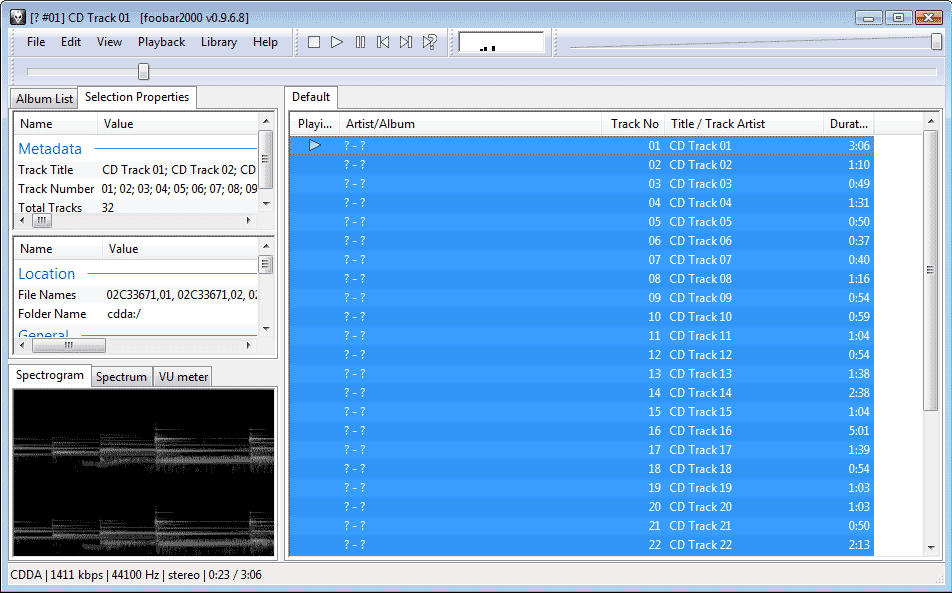Click Metadata panel scroll-down arrow
The width and height of the screenshot is (952, 593).
(265, 204)
